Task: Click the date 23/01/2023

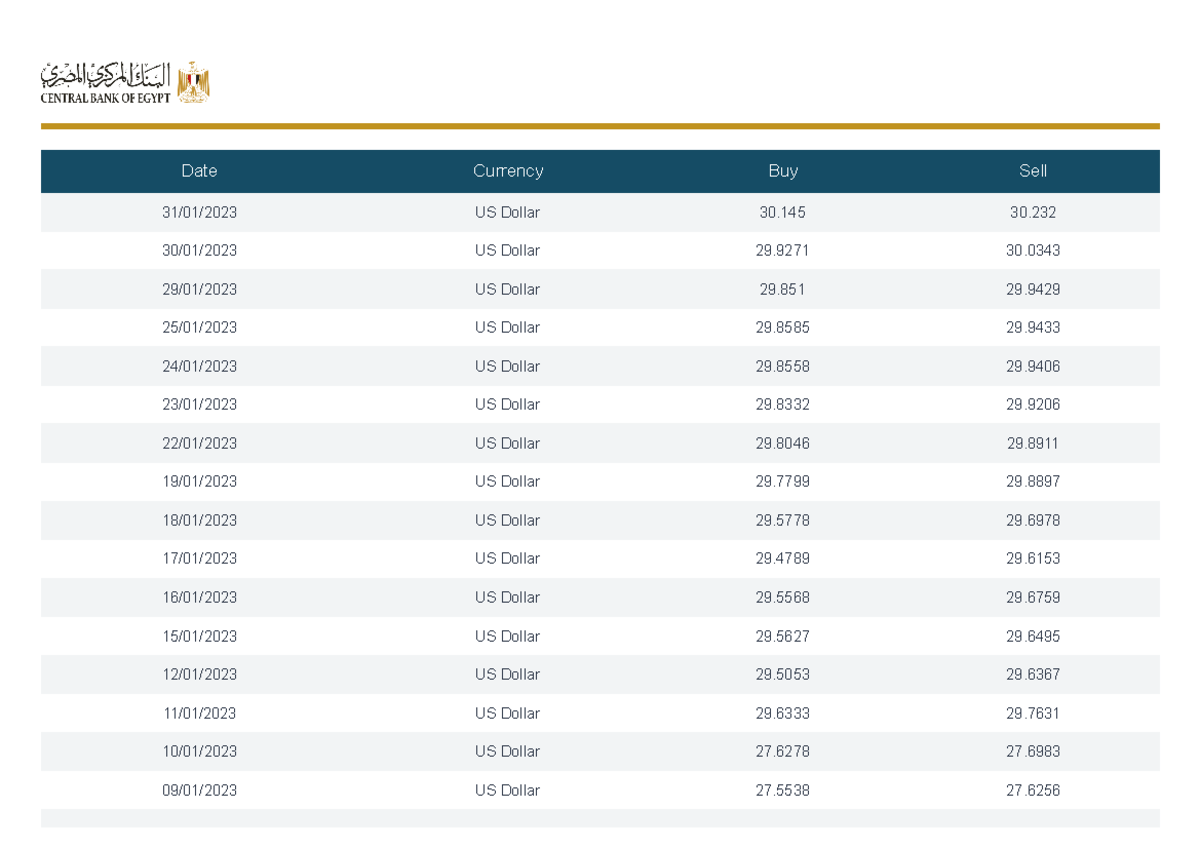Action: (199, 405)
